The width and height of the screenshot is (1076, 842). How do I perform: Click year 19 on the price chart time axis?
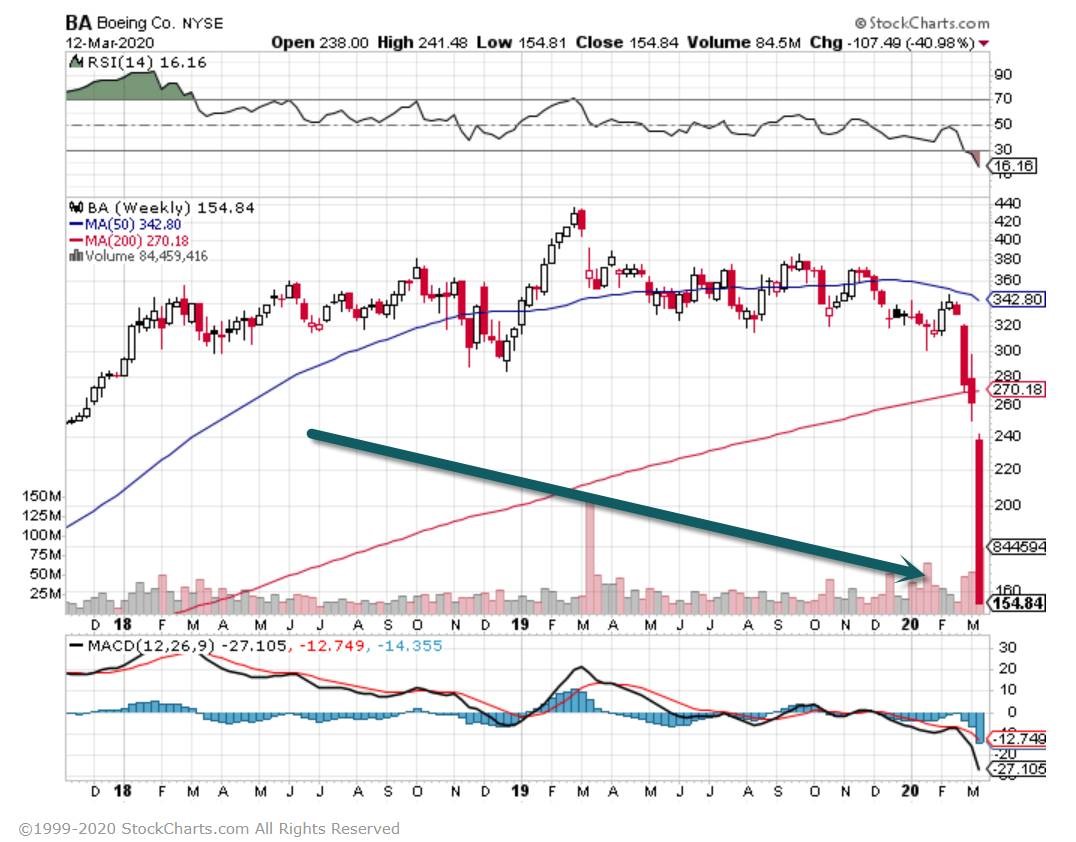click(520, 624)
